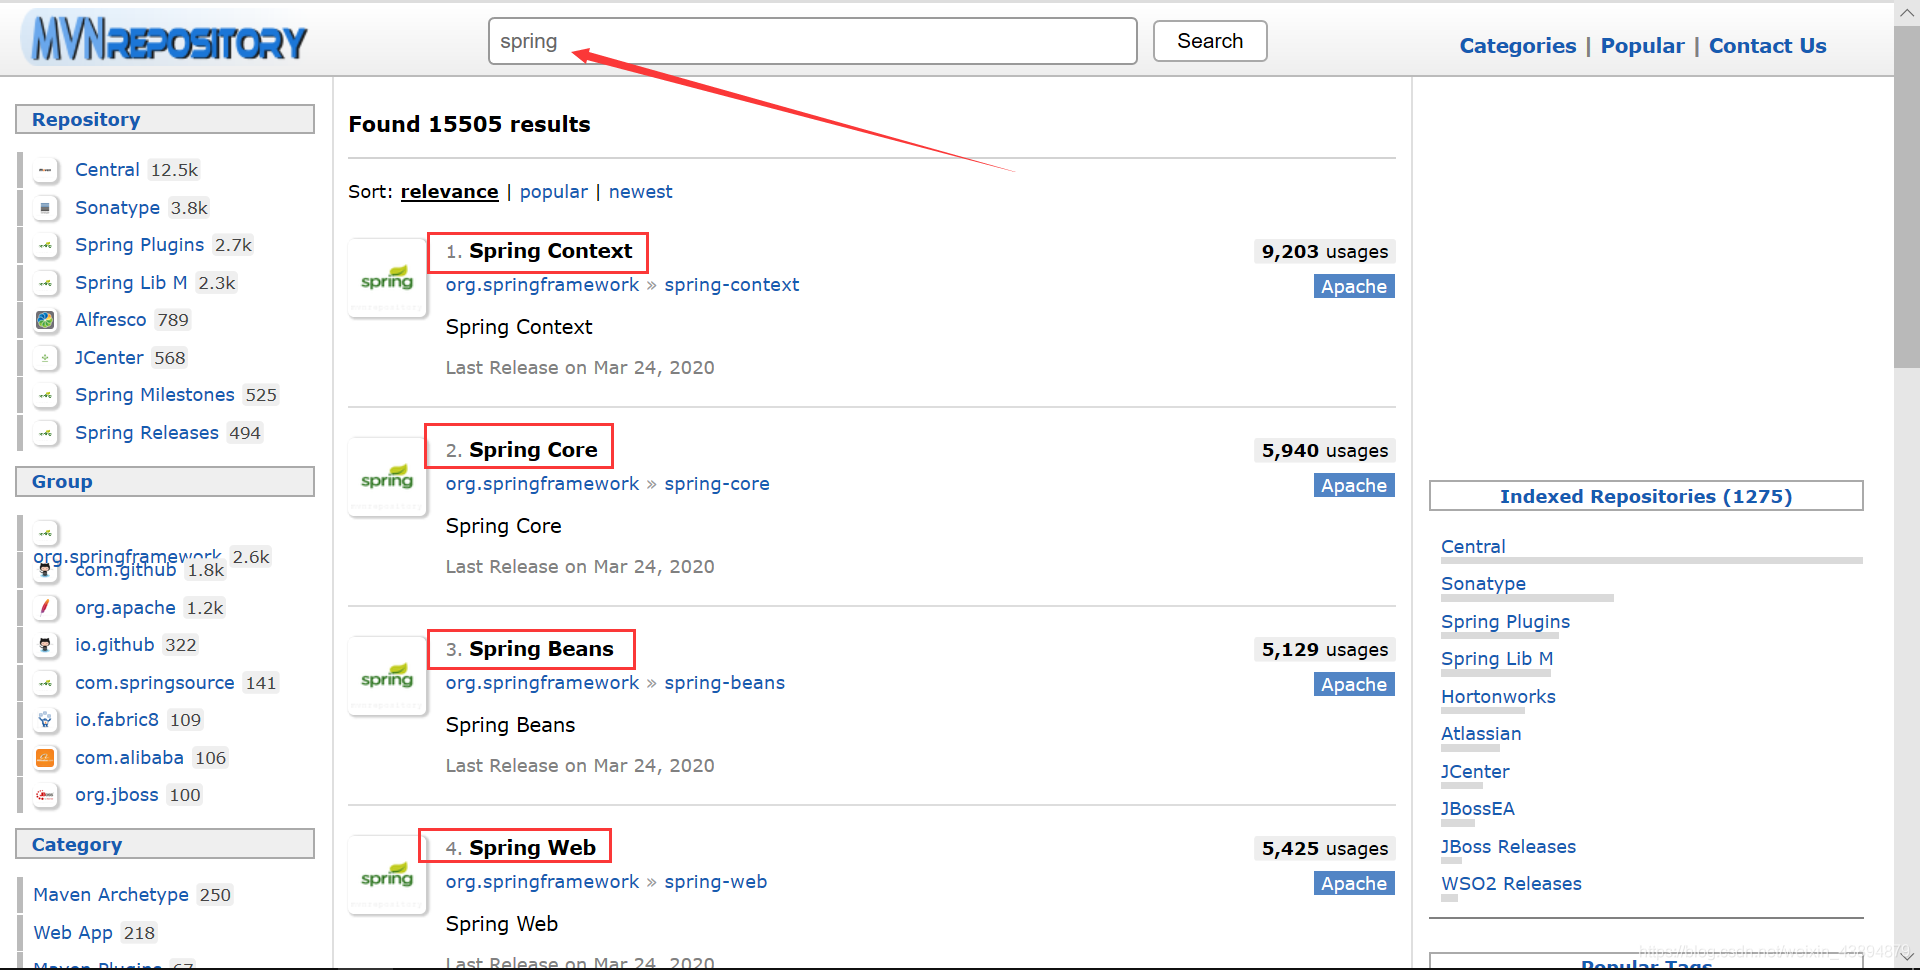1920x970 pixels.
Task: Filter by com.alibaba group
Action: (129, 758)
